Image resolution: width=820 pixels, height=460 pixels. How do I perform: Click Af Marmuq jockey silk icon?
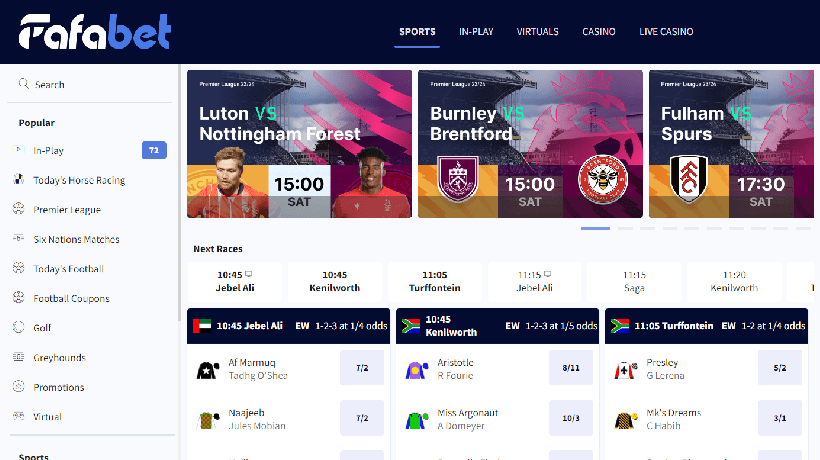[208, 370]
